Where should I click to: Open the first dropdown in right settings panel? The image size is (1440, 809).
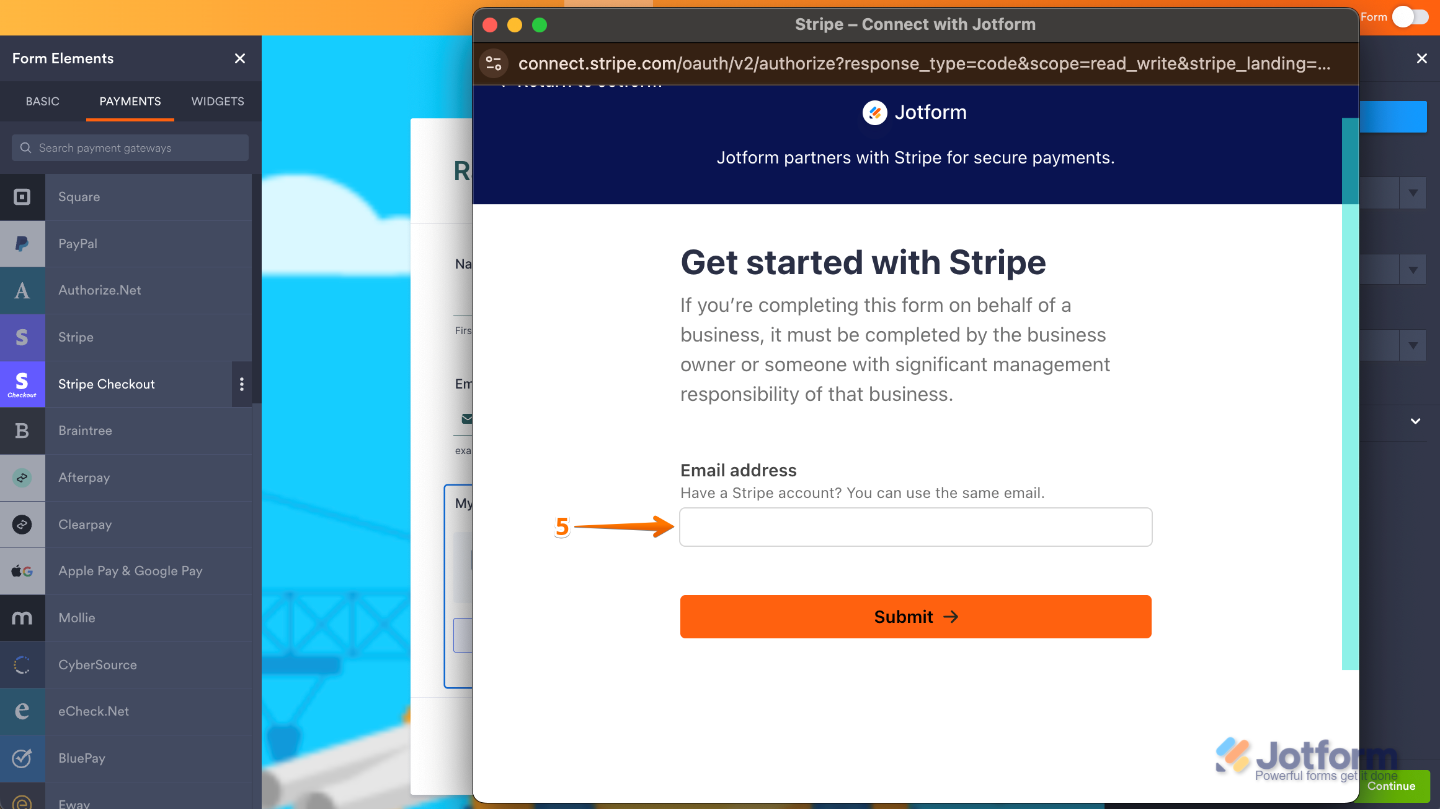coord(1413,193)
